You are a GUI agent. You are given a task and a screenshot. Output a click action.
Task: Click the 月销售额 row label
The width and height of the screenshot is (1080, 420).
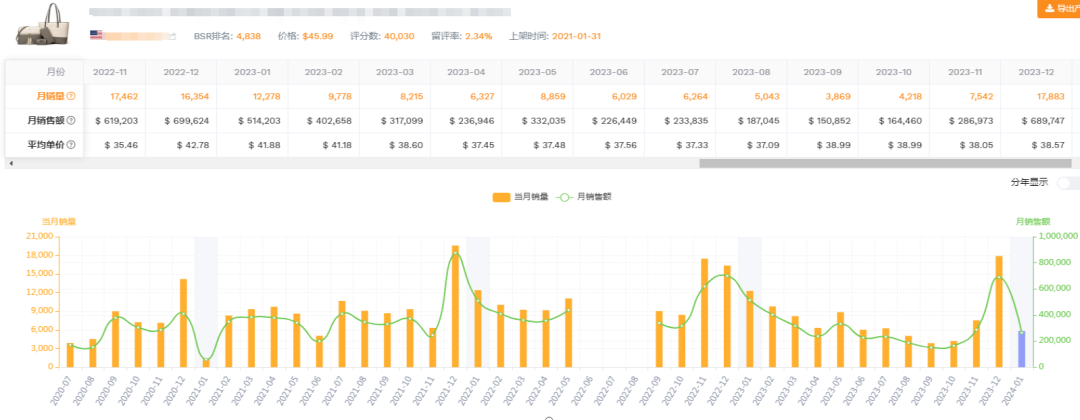click(x=47, y=121)
